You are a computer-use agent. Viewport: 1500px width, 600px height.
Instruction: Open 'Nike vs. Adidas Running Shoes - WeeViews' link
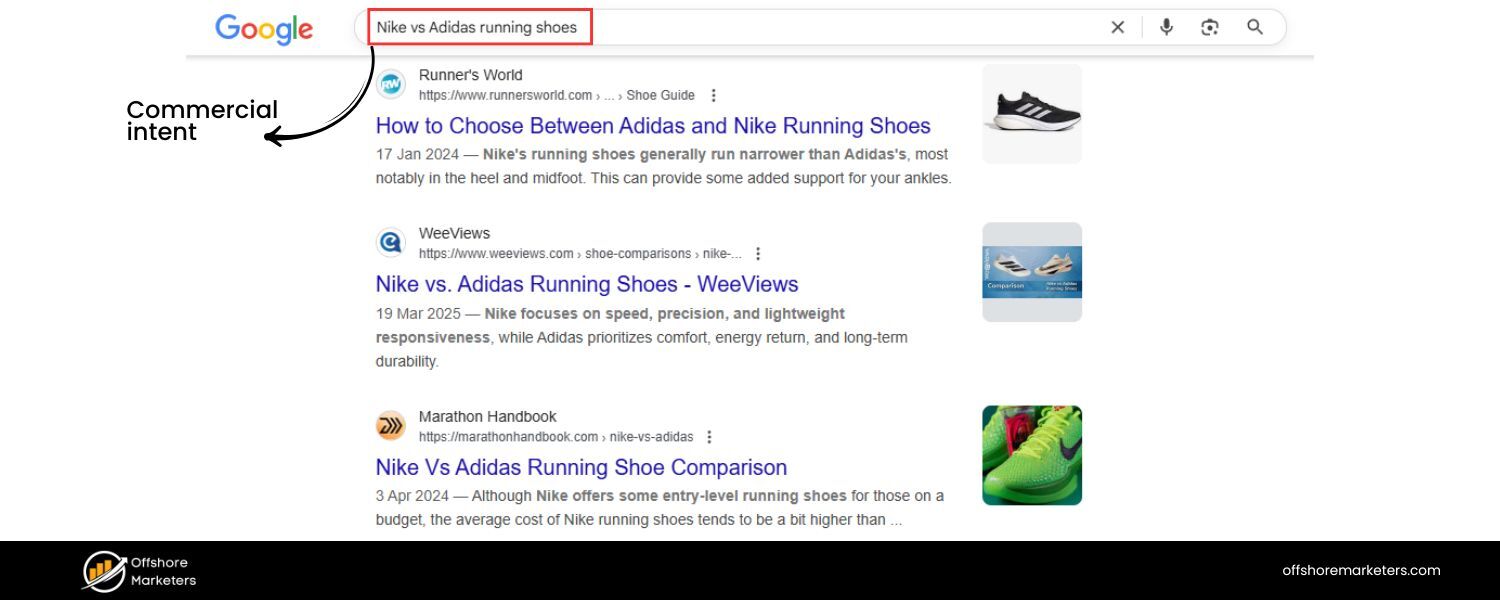coord(586,284)
